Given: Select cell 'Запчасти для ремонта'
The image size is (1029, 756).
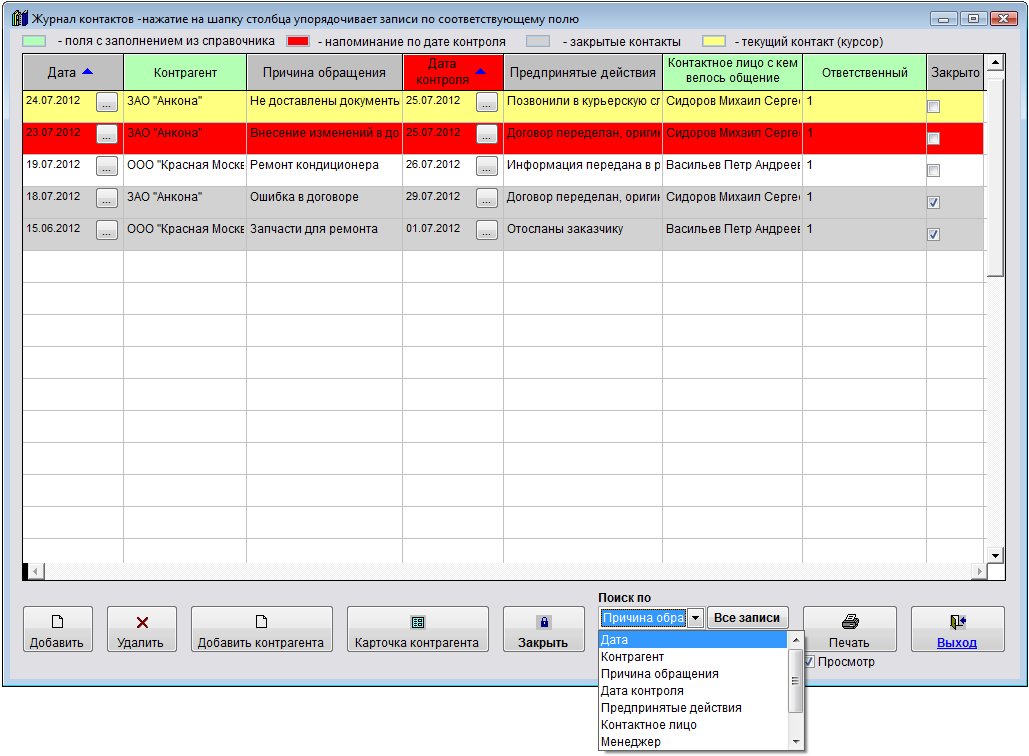Looking at the screenshot, I should pos(324,234).
